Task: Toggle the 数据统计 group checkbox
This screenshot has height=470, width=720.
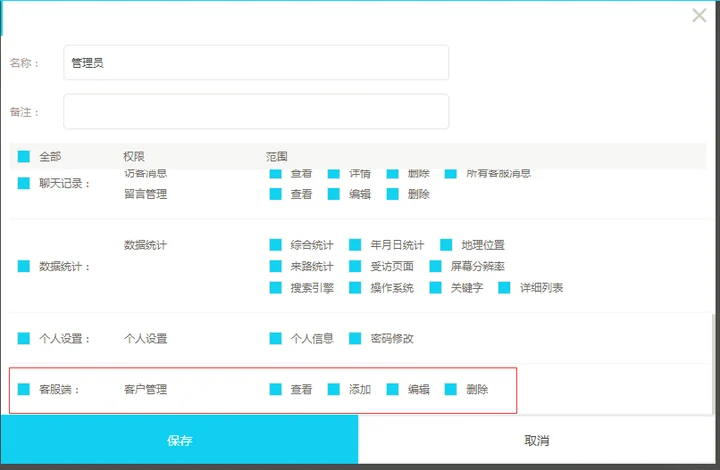Action: pyautogui.click(x=24, y=266)
